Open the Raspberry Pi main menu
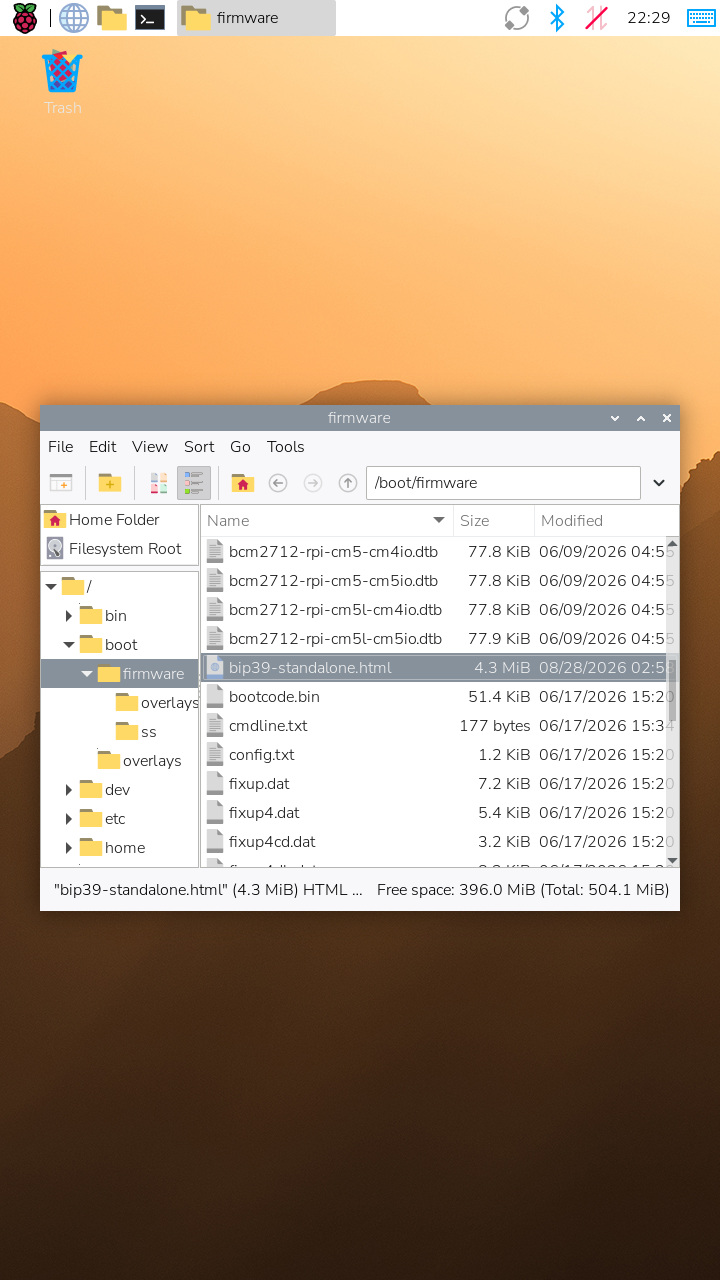Viewport: 720px width, 1280px height. (x=24, y=18)
